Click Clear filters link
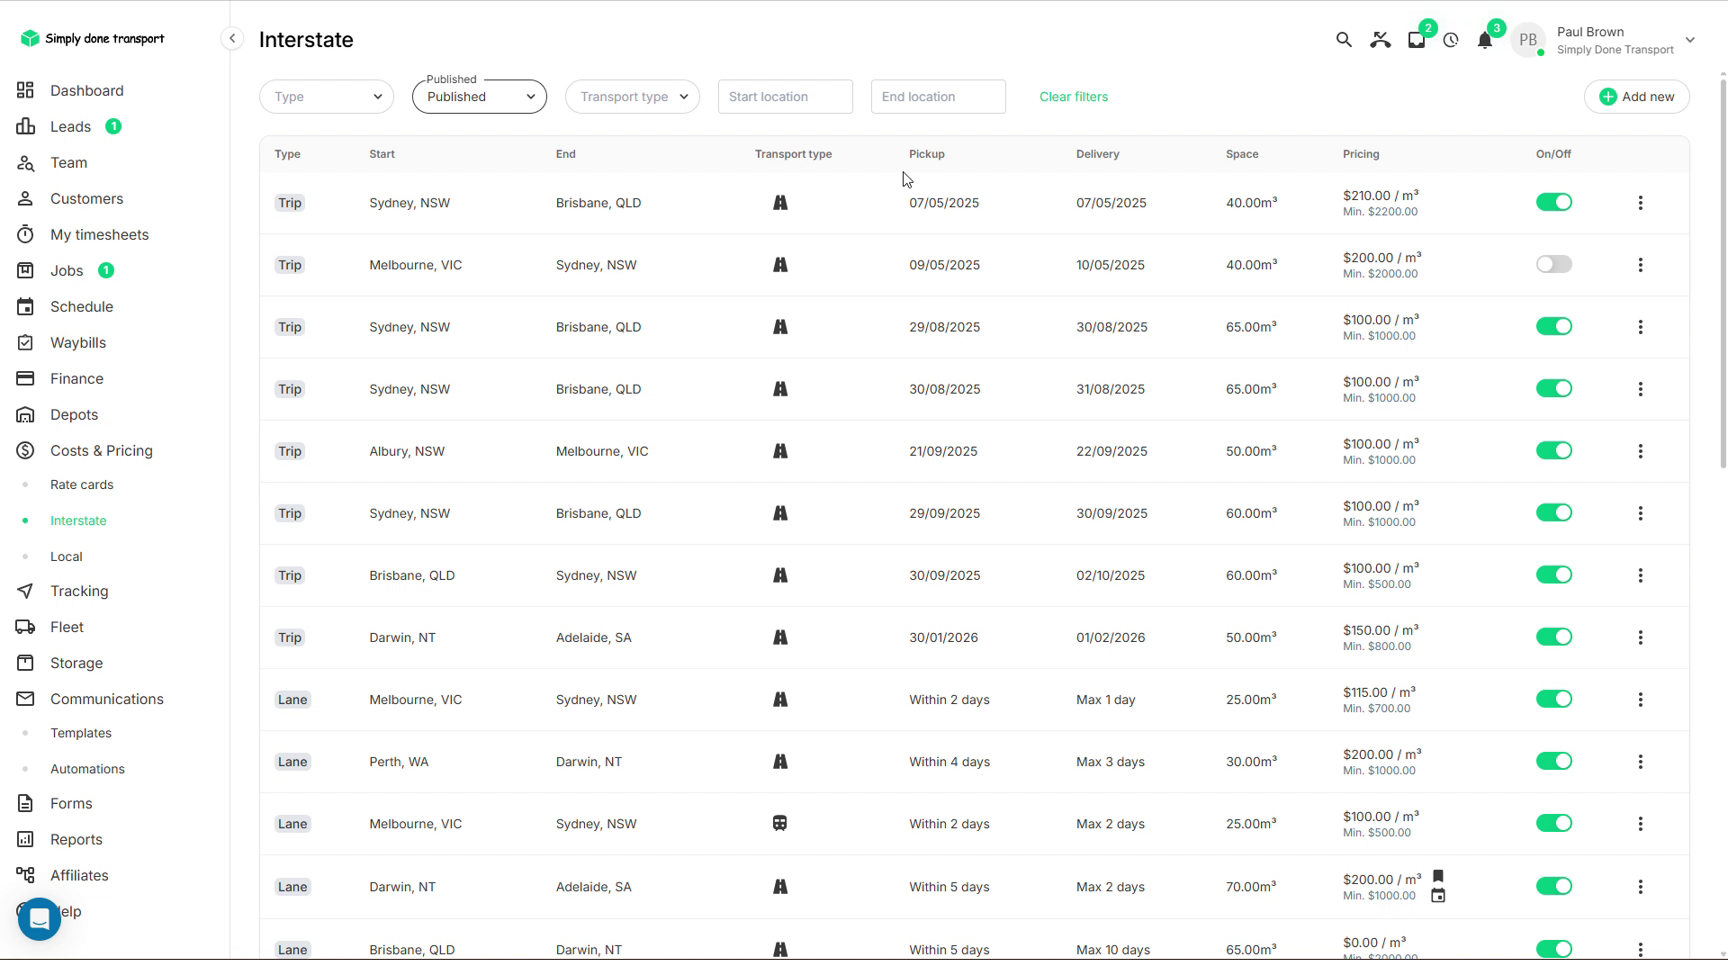The height and width of the screenshot is (960, 1728). (1073, 97)
